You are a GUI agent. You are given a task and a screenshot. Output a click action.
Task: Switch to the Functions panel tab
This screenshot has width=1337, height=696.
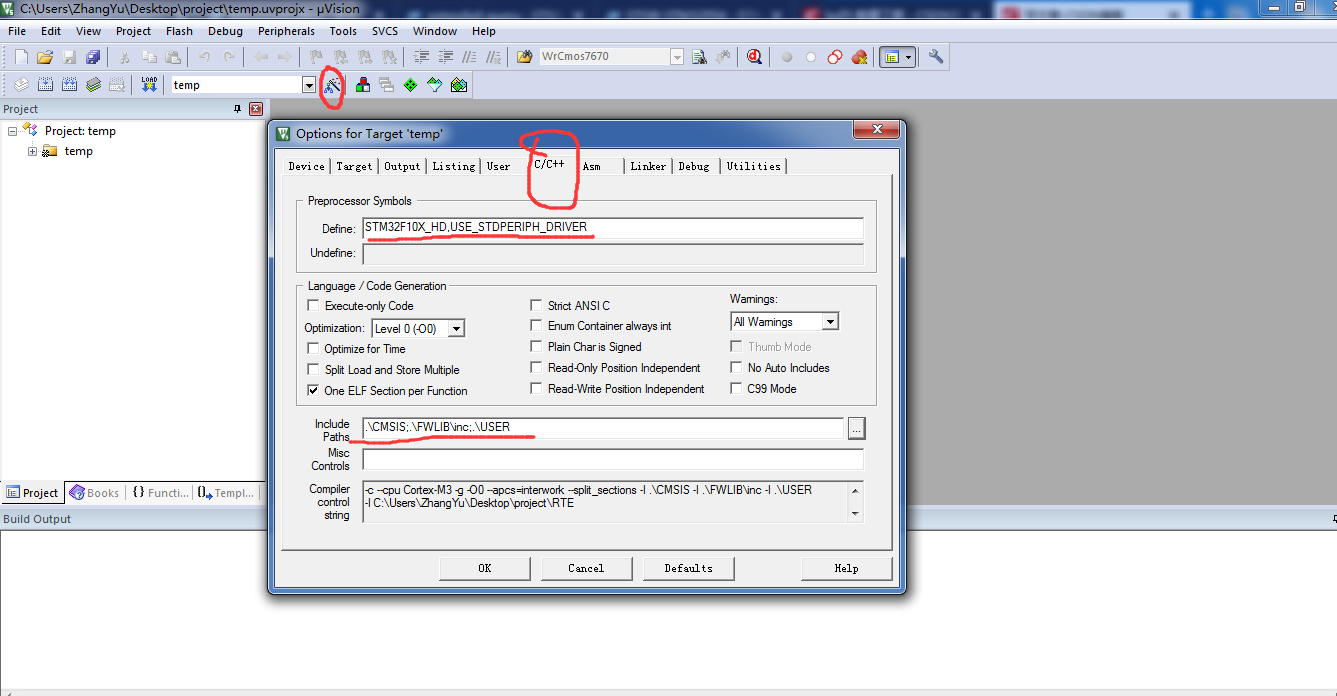click(160, 493)
